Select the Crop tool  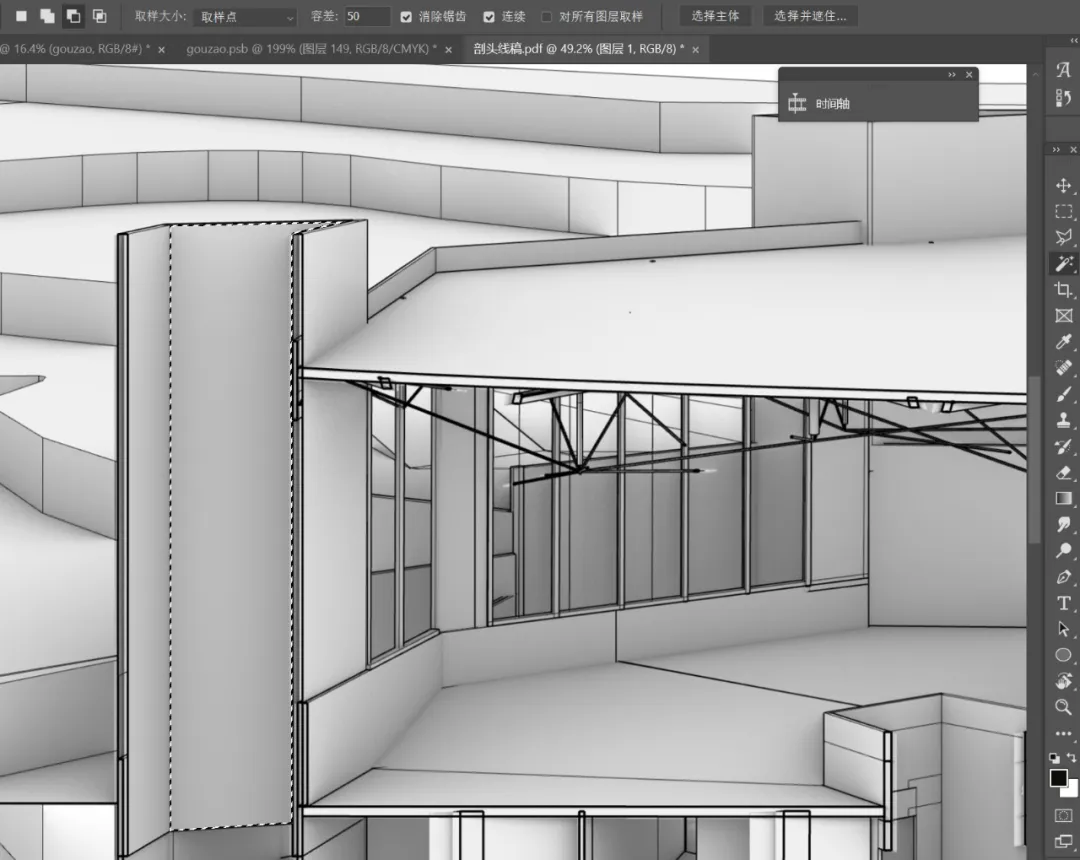[x=1063, y=290]
